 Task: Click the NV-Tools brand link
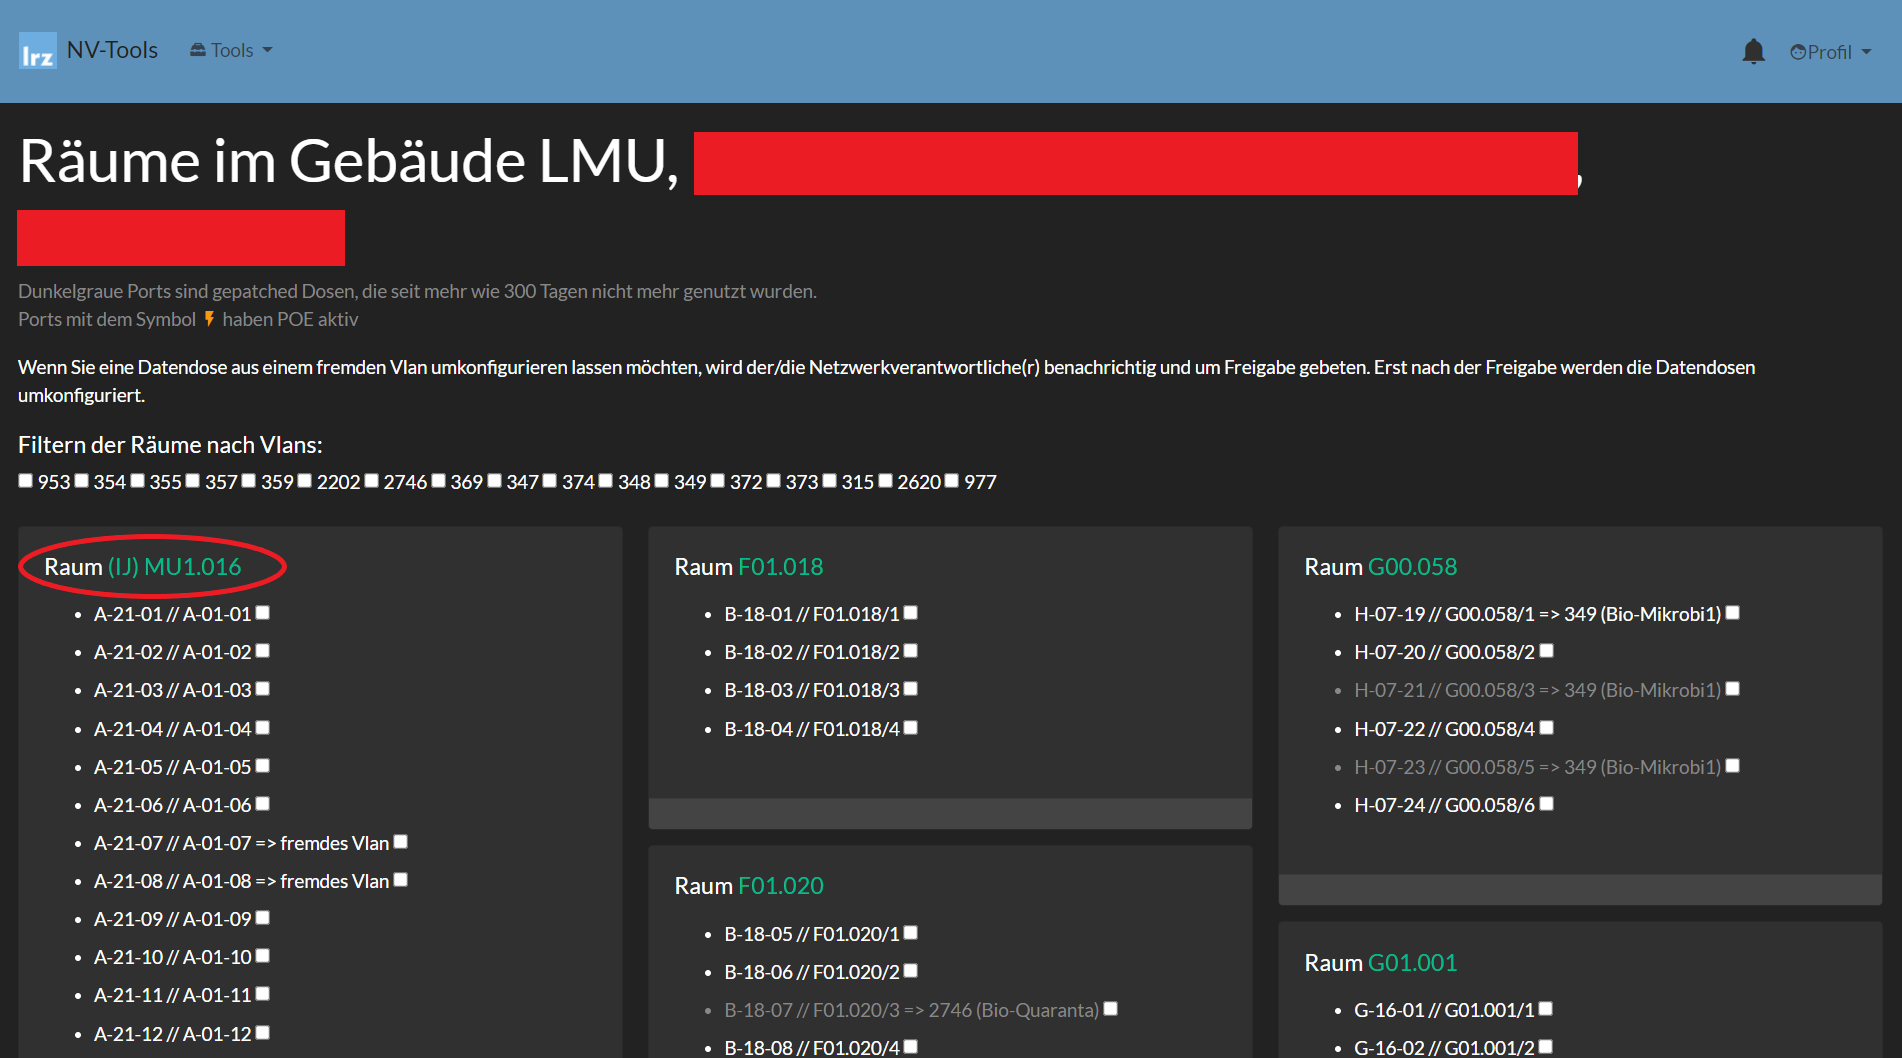tap(112, 50)
